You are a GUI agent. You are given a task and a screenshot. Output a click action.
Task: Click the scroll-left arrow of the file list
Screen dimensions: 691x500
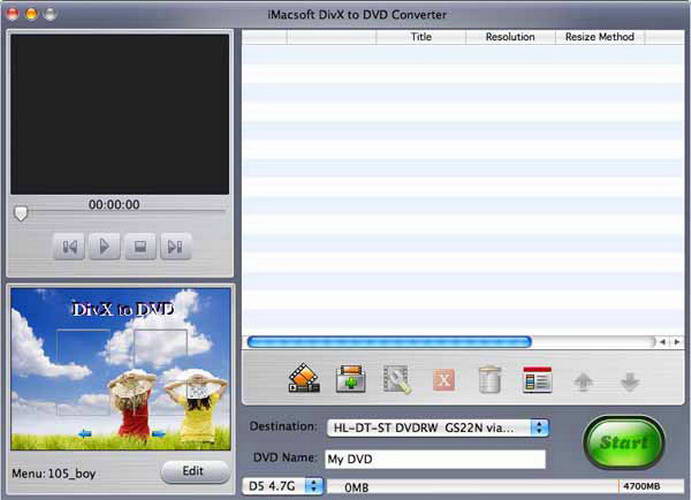coord(663,342)
